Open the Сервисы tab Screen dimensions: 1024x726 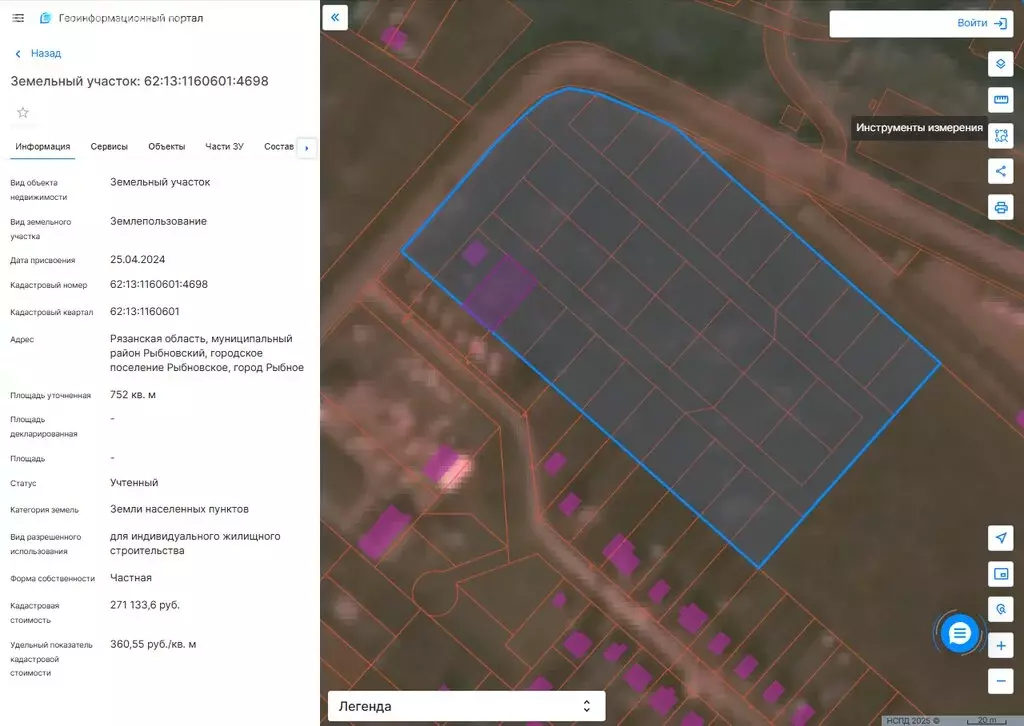tap(109, 147)
